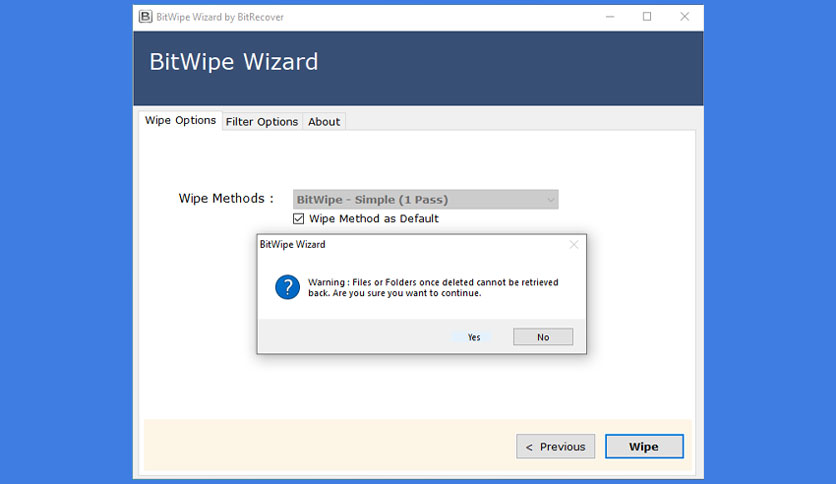Maximize the BitWipe Wizard main window

pyautogui.click(x=647, y=17)
